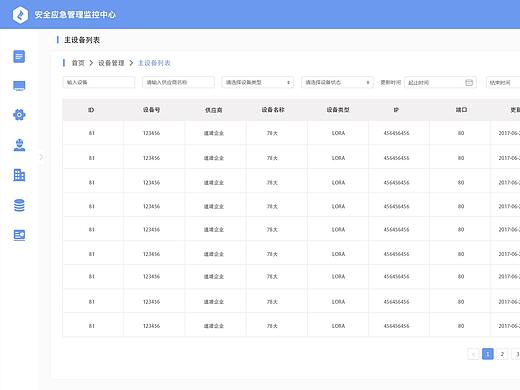This screenshot has width=520, height=390.
Task: Open the database stack sidebar icon
Action: click(x=19, y=205)
